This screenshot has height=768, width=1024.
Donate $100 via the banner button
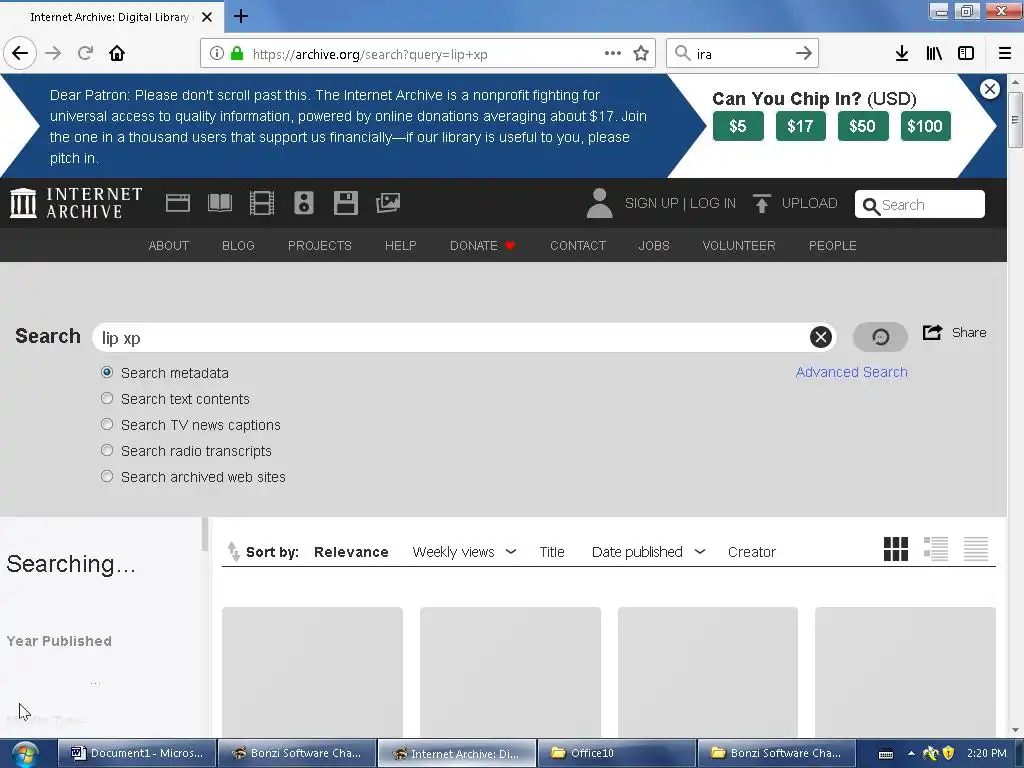(925, 126)
